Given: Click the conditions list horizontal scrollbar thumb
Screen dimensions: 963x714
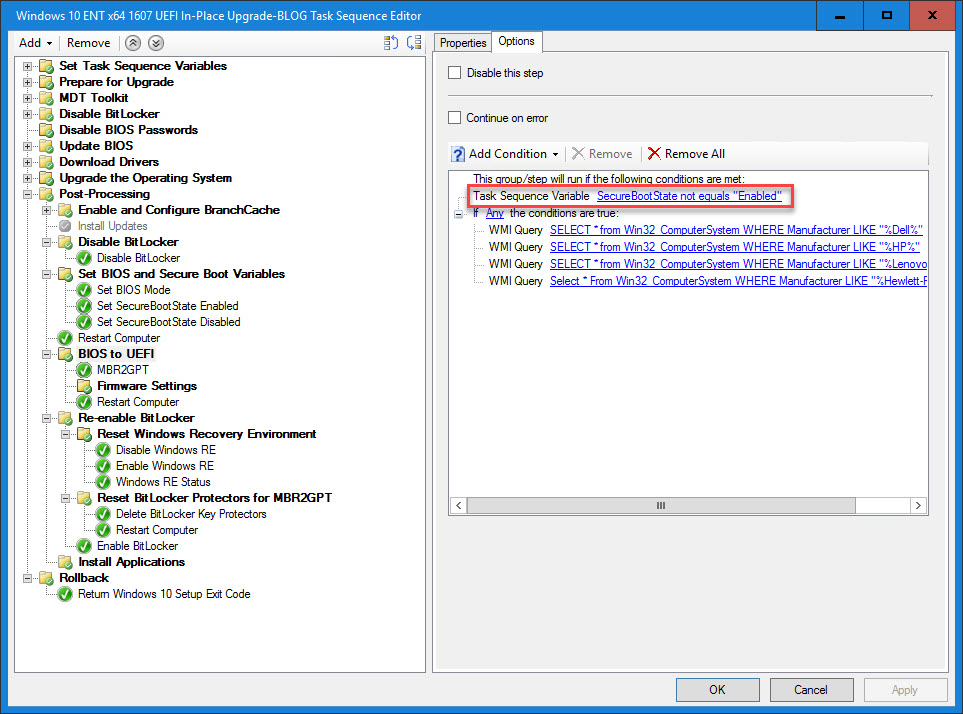Looking at the screenshot, I should [660, 506].
